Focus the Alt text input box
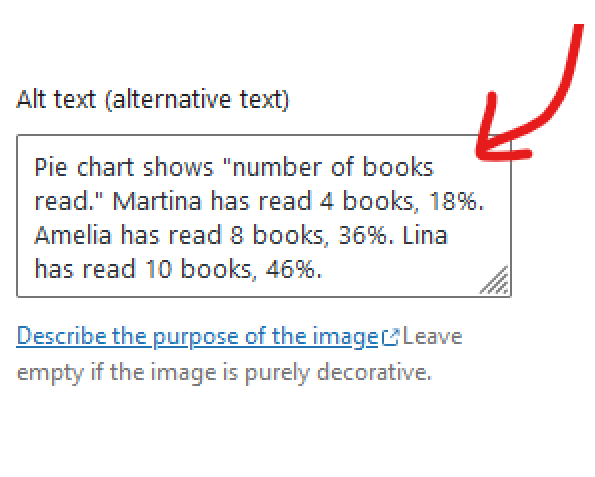The height and width of the screenshot is (477, 595). 264,216
